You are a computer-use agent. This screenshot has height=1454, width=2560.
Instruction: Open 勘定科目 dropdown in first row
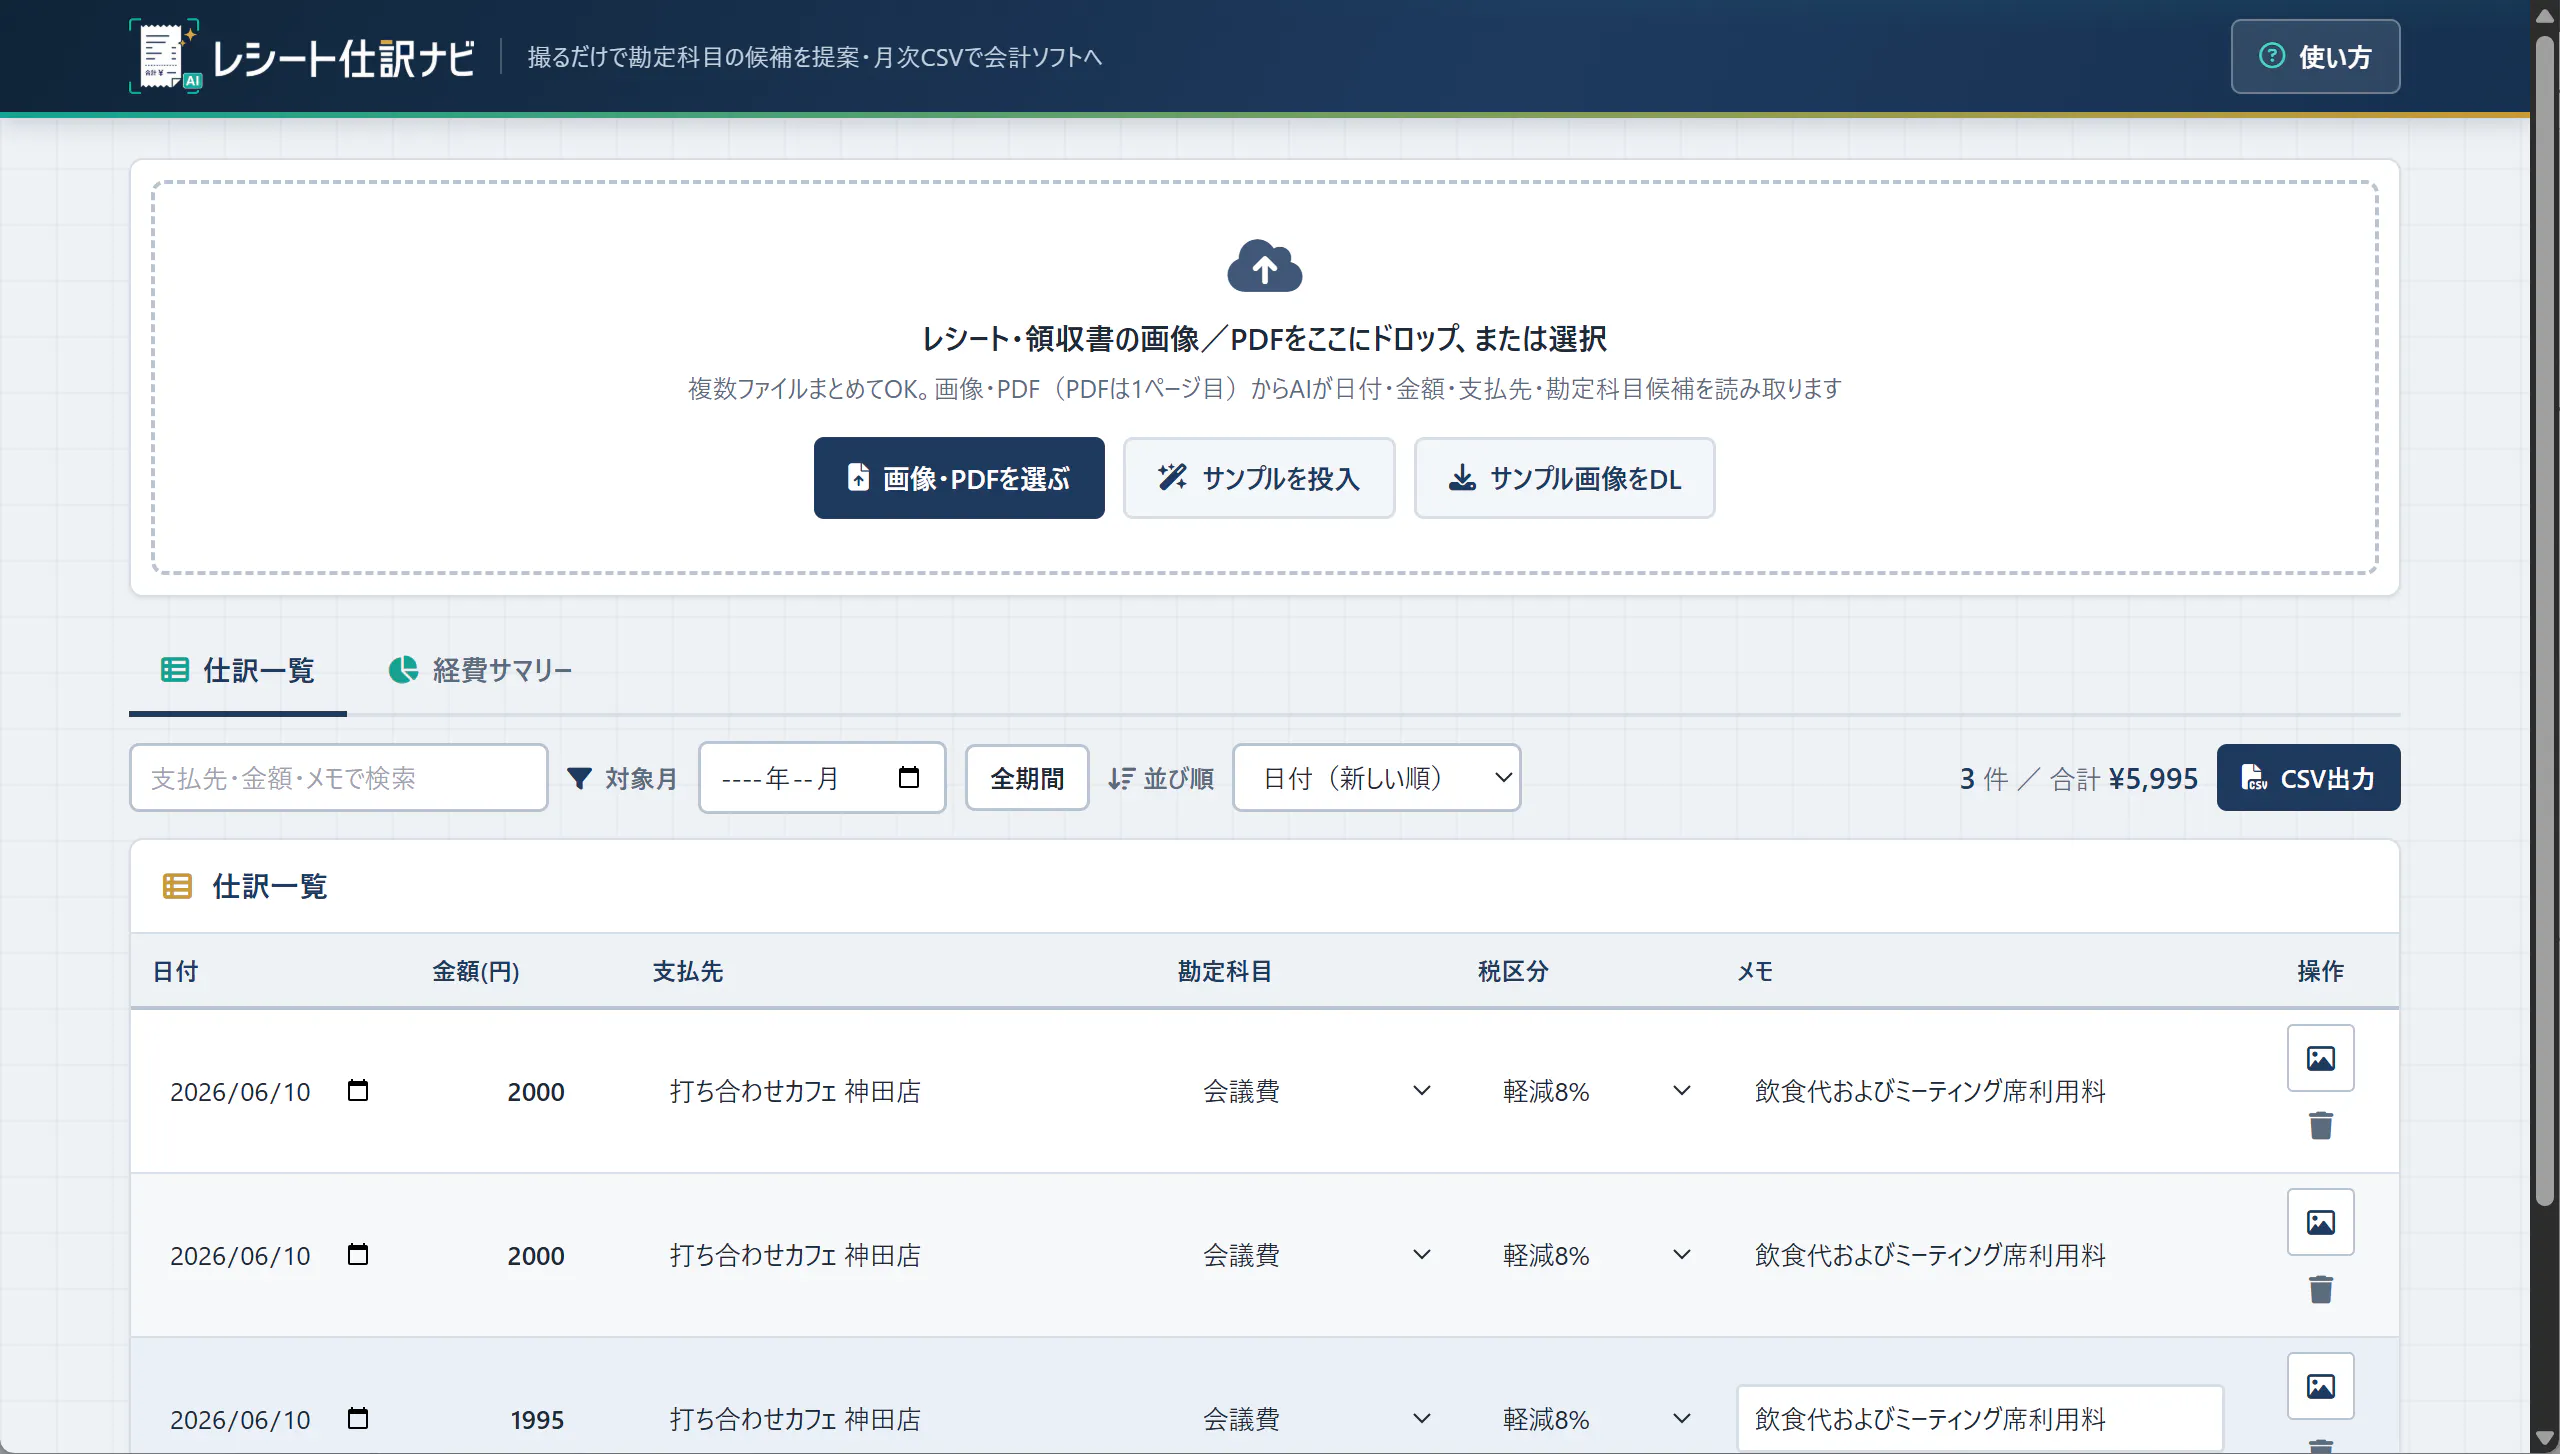tap(1316, 1091)
